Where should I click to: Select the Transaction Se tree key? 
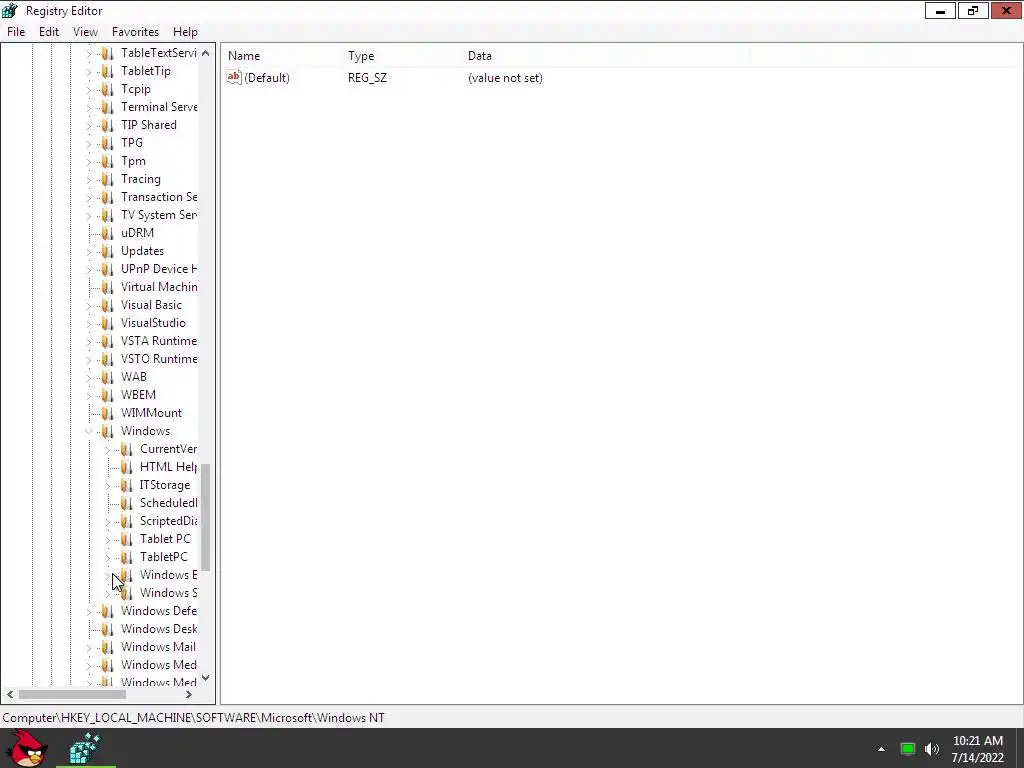coord(159,197)
